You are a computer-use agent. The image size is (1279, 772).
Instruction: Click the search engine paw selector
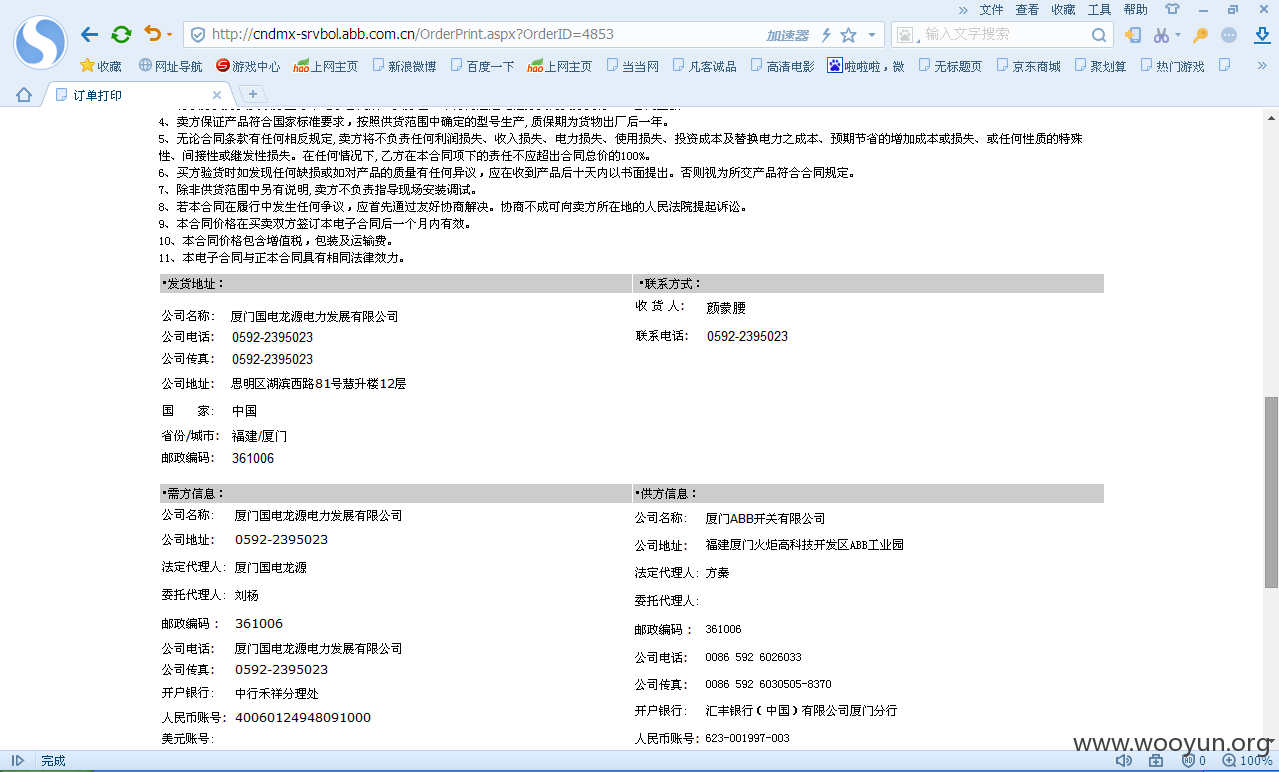pos(906,35)
